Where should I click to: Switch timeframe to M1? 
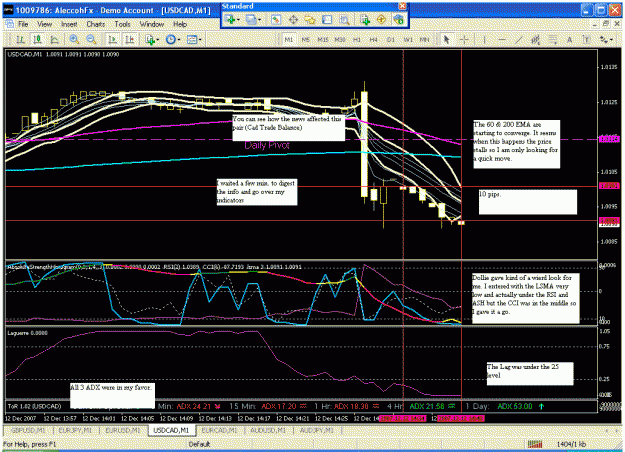289,39
